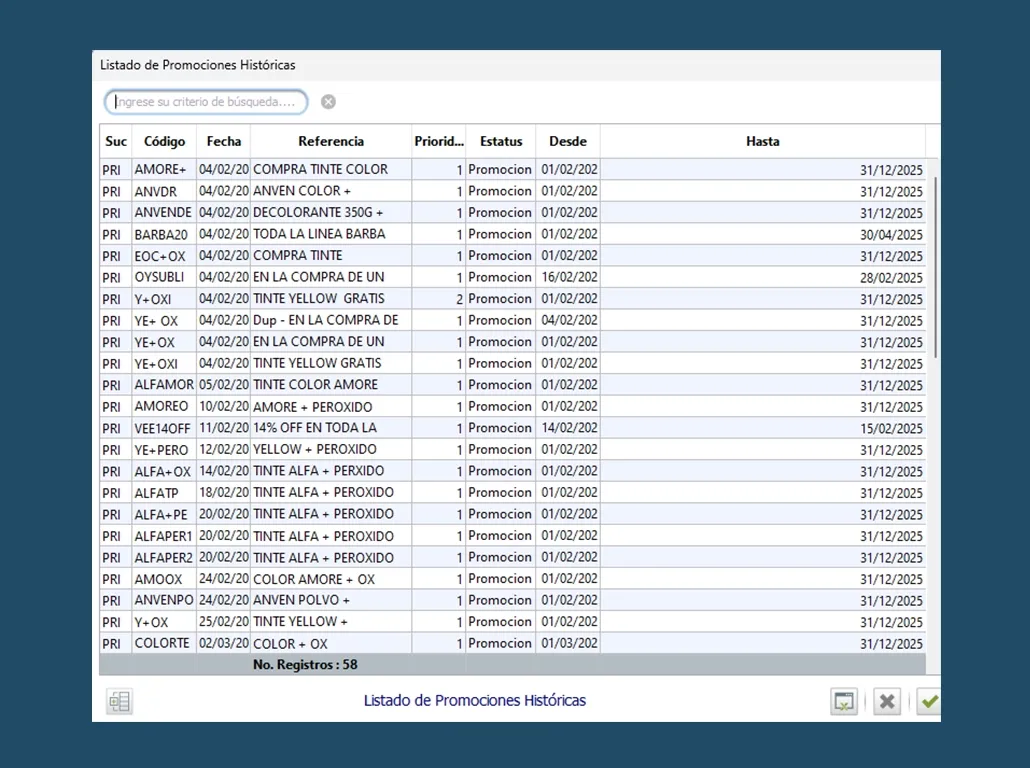The height and width of the screenshot is (768, 1030).
Task: Click the Desde column header
Action: [568, 142]
